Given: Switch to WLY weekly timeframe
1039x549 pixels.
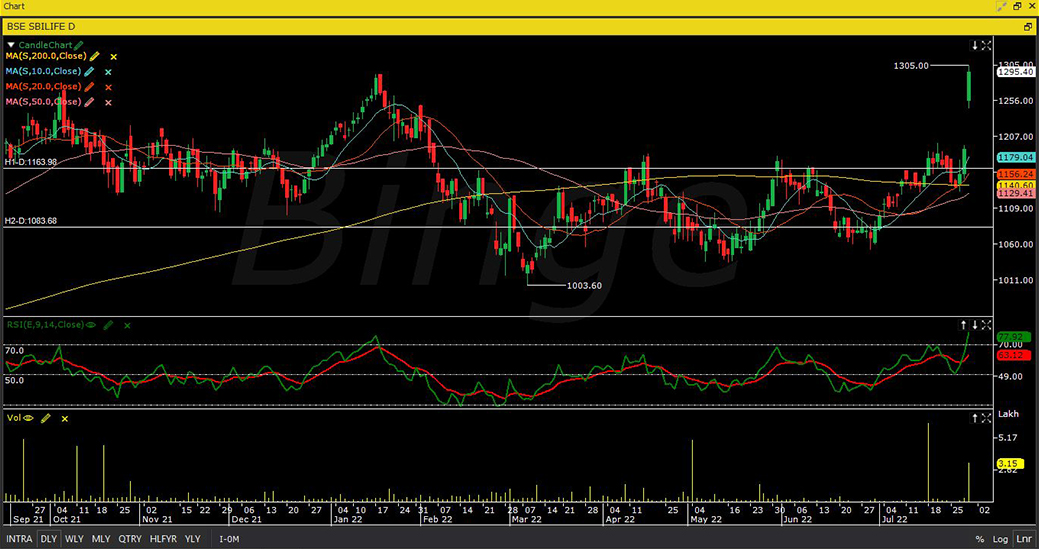Looking at the screenshot, I should (74, 539).
